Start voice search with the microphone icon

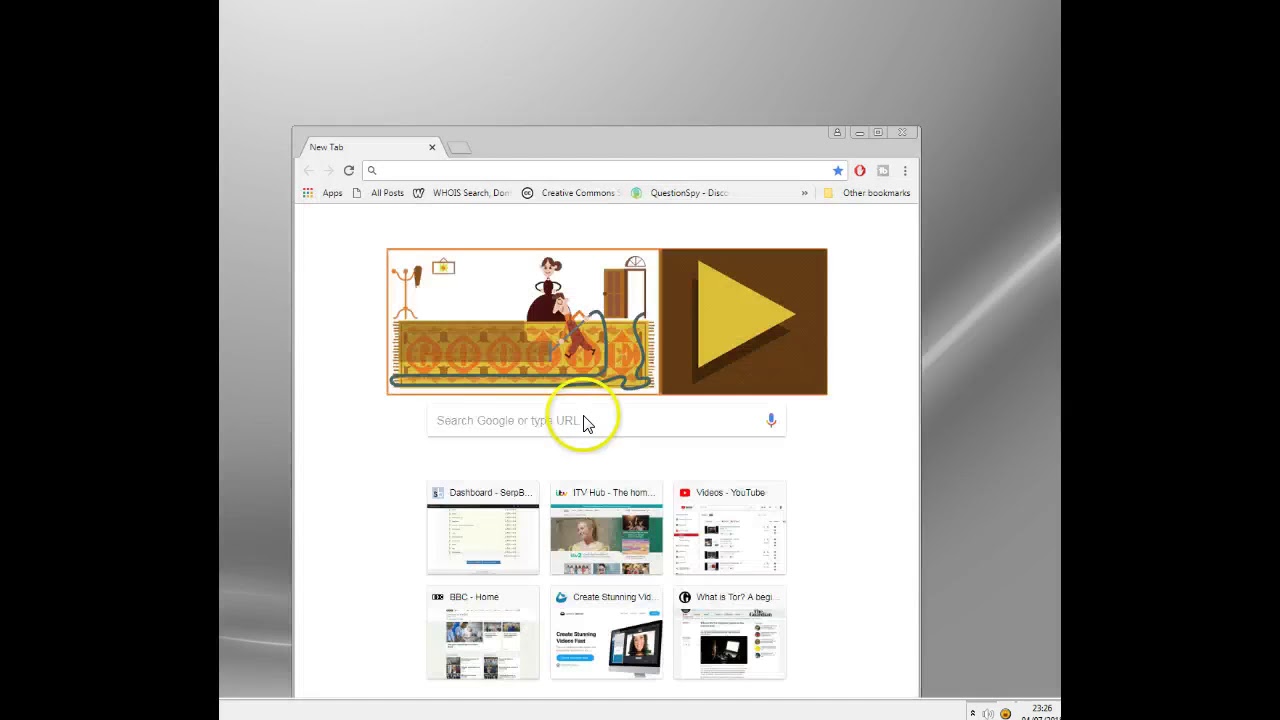(771, 421)
